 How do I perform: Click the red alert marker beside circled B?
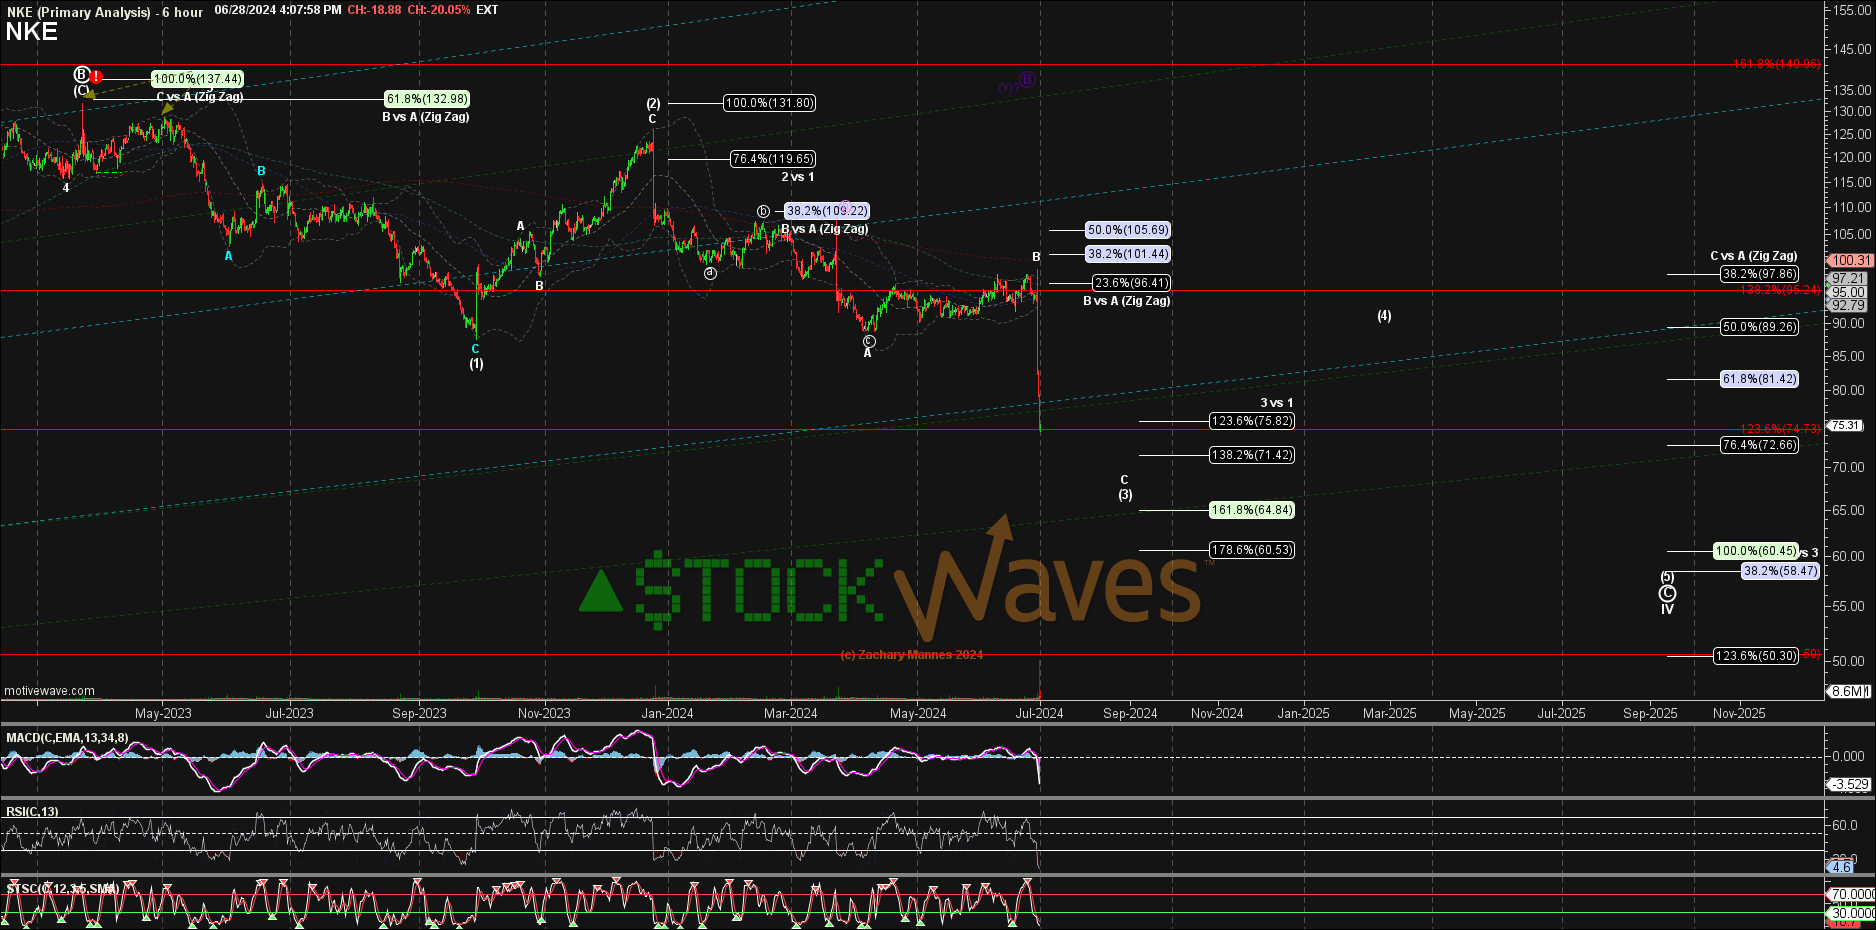(x=96, y=76)
